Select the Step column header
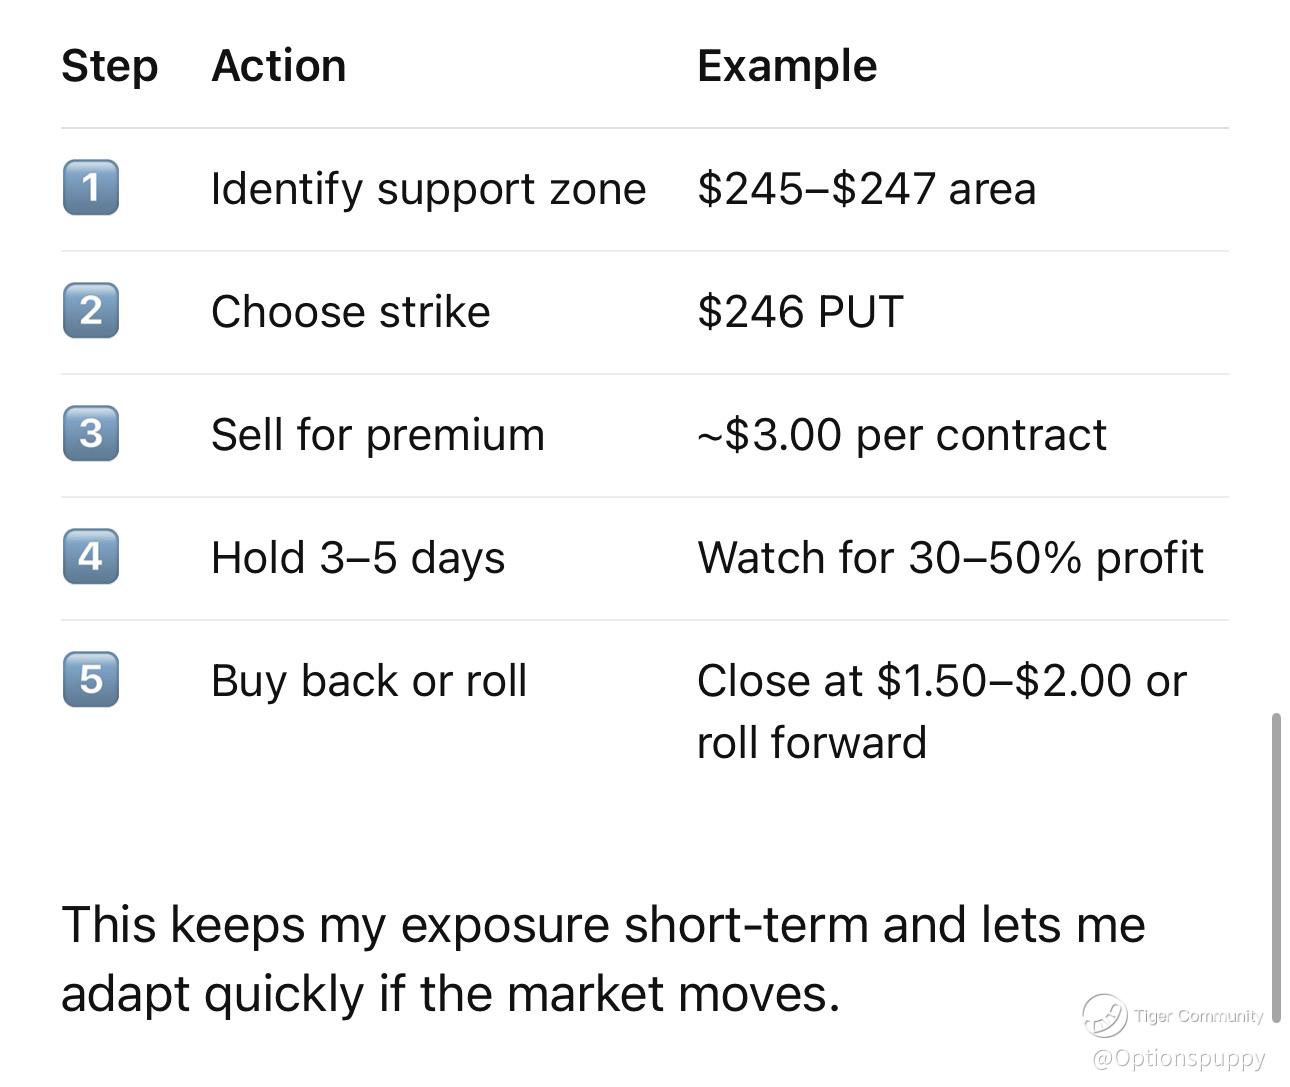The height and width of the screenshot is (1087, 1290). pyautogui.click(x=110, y=66)
